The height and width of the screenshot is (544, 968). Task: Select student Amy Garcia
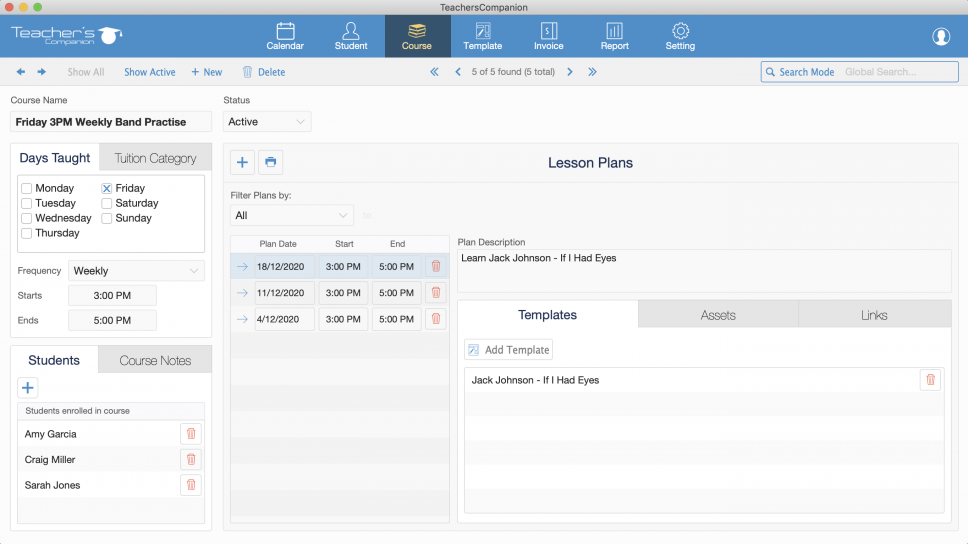[x=51, y=434]
